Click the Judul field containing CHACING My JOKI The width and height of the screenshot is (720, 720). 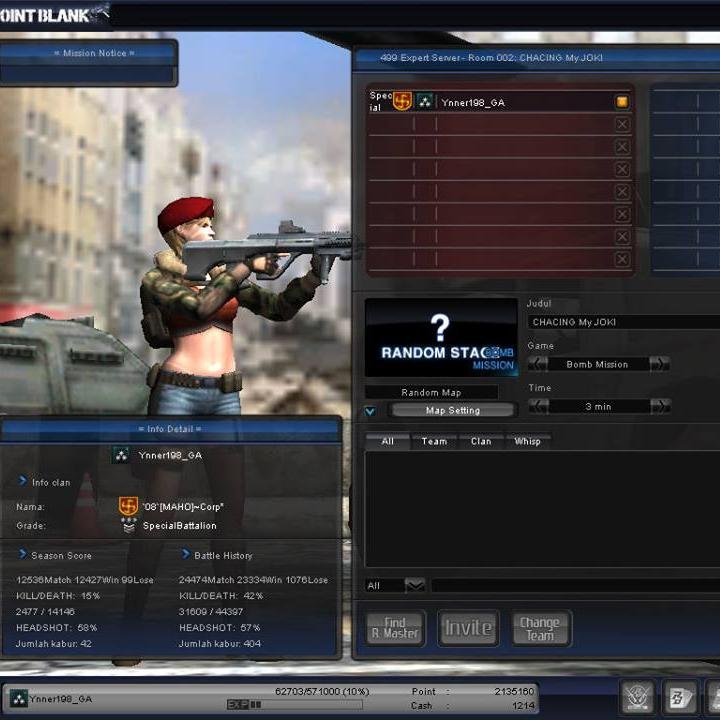pos(624,322)
